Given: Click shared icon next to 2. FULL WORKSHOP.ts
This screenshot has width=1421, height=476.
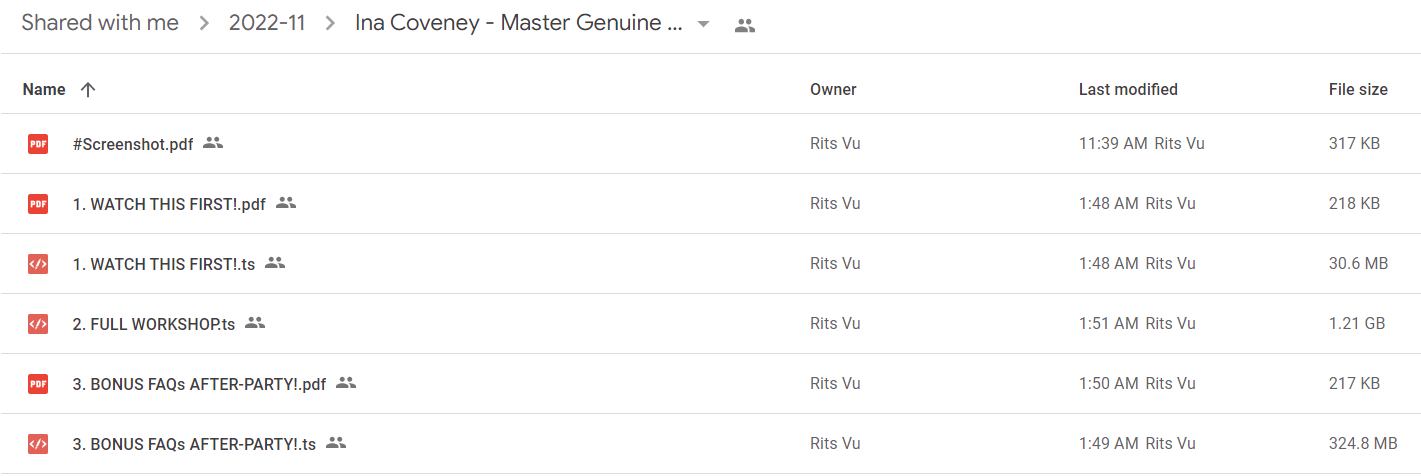Looking at the screenshot, I should (x=255, y=323).
